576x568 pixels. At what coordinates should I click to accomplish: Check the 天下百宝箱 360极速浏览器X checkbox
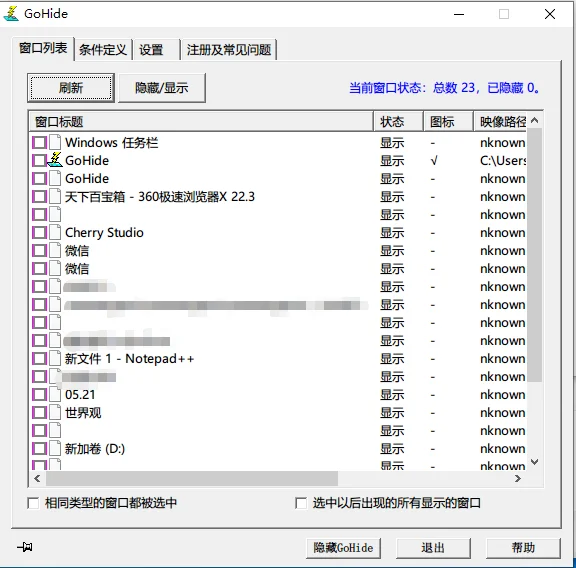tap(39, 196)
